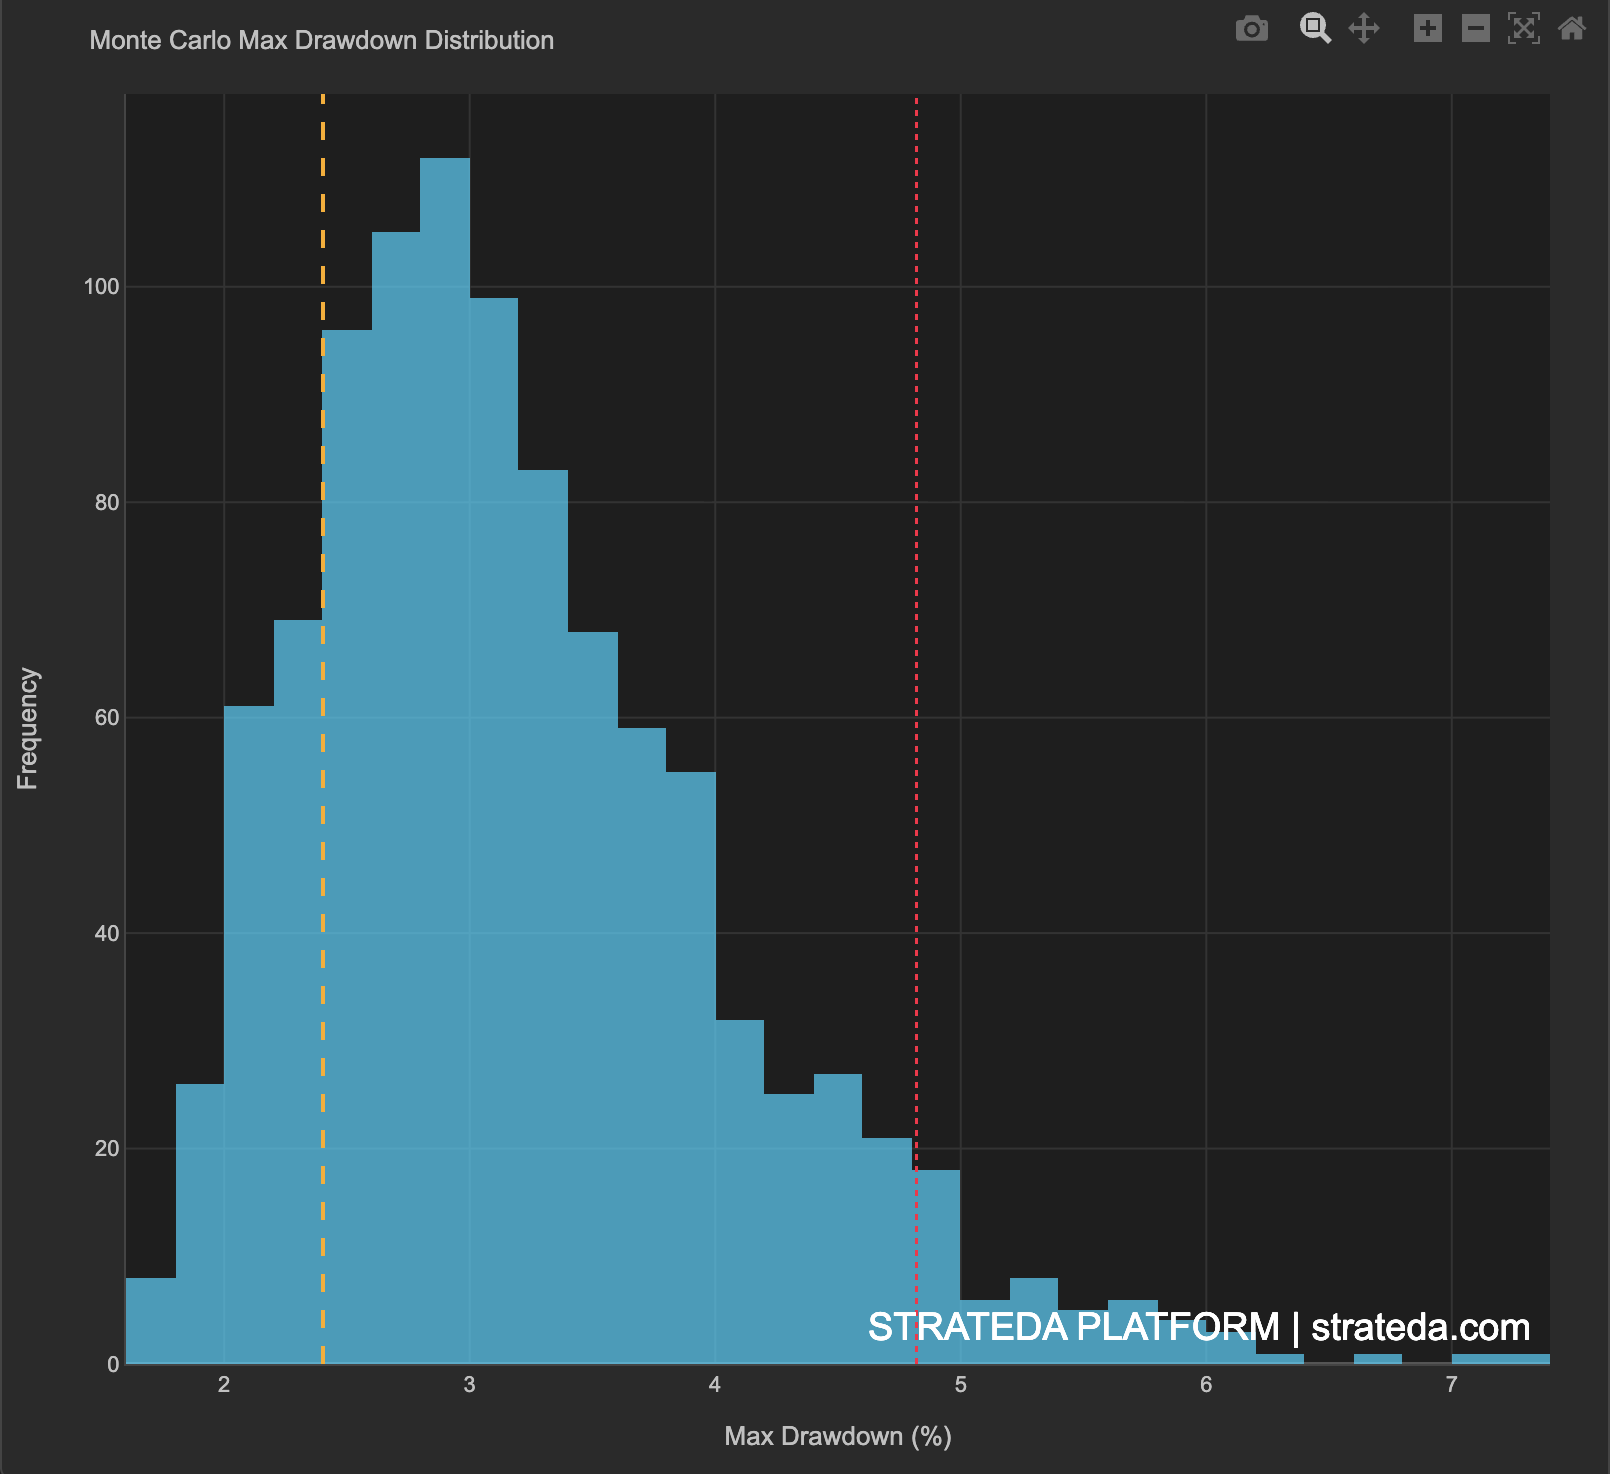Viewport: 1610px width, 1474px height.
Task: Download the chart as a PNG image
Action: tap(1252, 30)
